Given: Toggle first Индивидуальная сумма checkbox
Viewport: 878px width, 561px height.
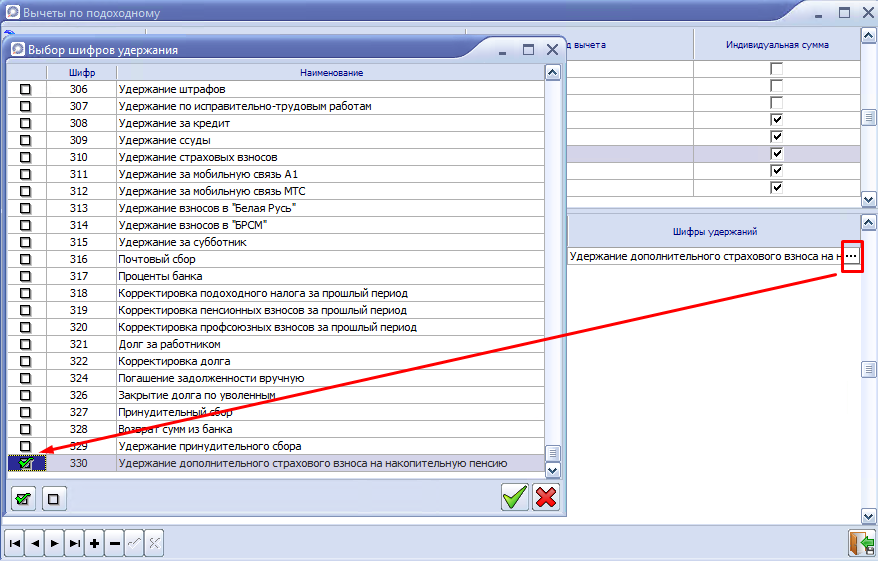Looking at the screenshot, I should pos(776,69).
